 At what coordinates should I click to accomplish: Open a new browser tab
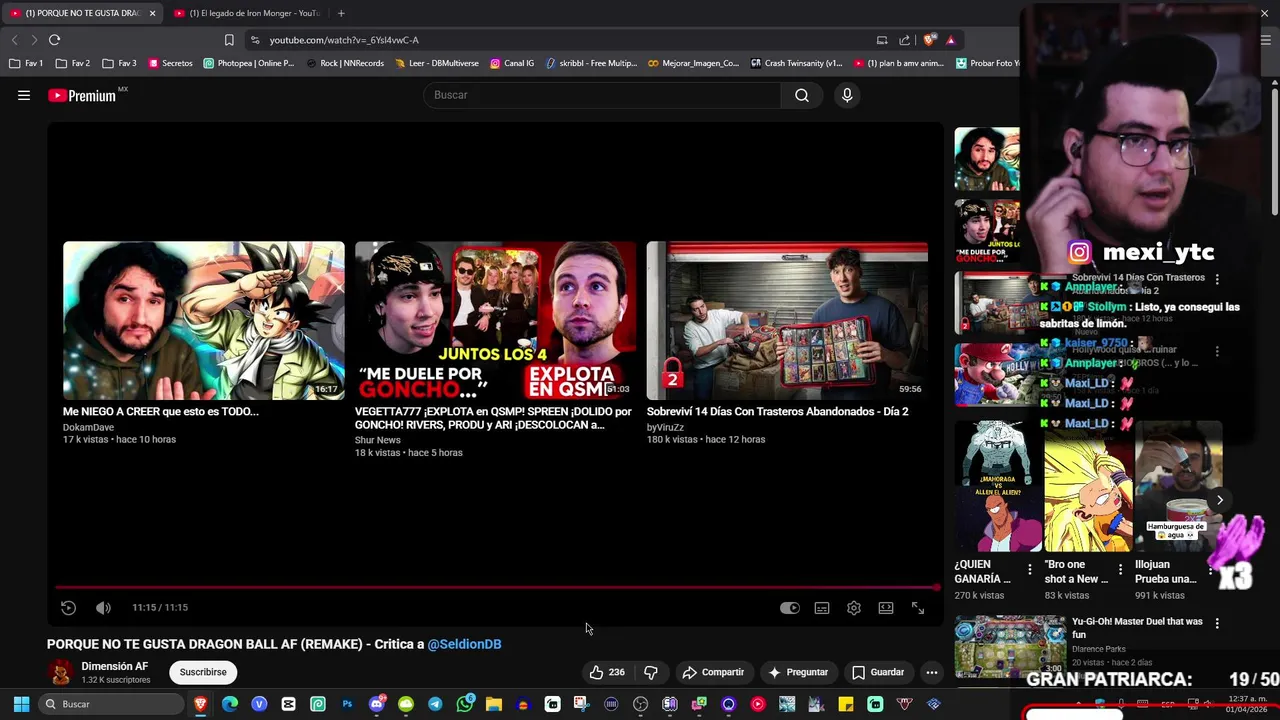pos(341,13)
